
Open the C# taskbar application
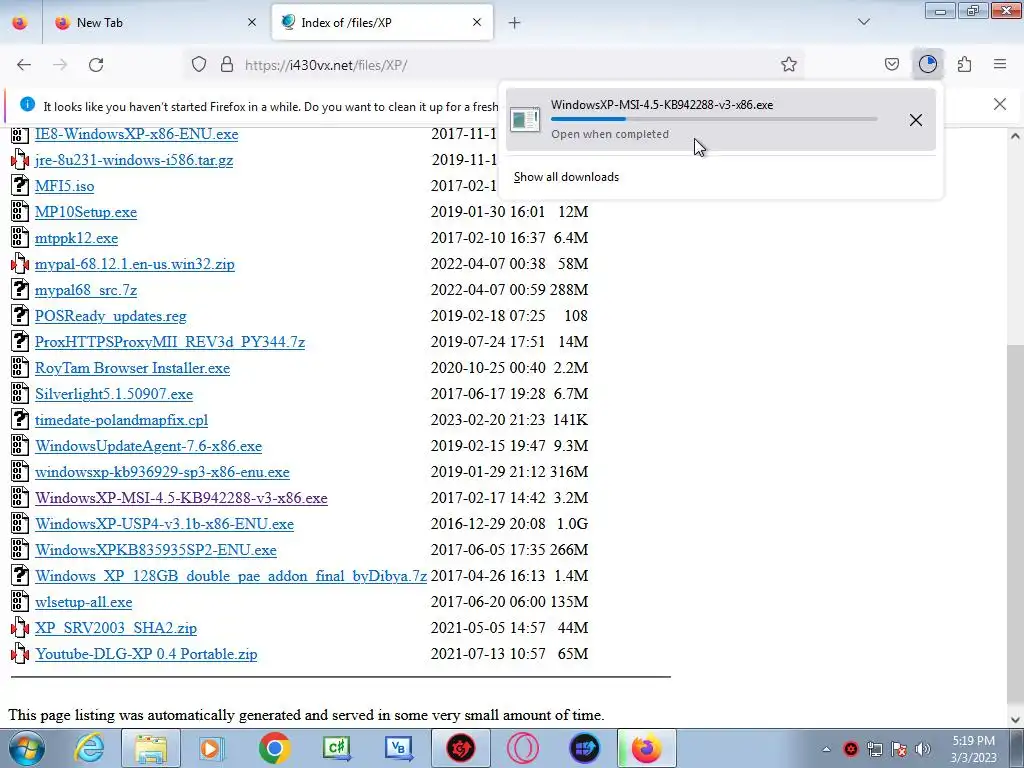click(336, 748)
